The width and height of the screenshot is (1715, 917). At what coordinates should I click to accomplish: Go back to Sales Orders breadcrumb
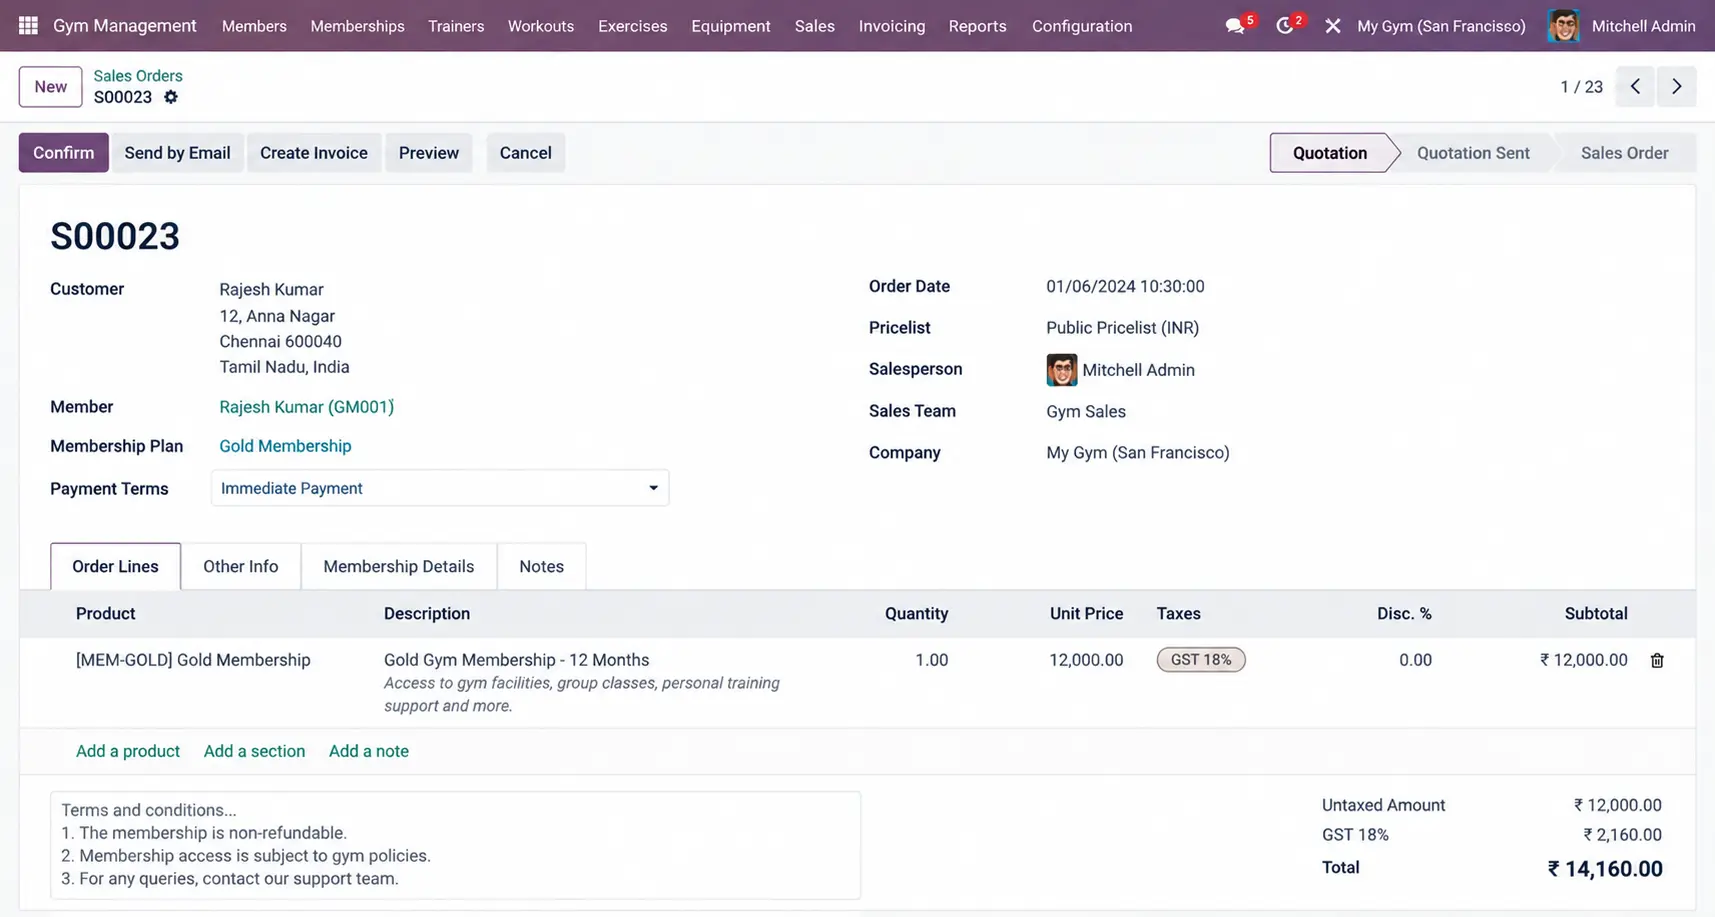click(138, 76)
